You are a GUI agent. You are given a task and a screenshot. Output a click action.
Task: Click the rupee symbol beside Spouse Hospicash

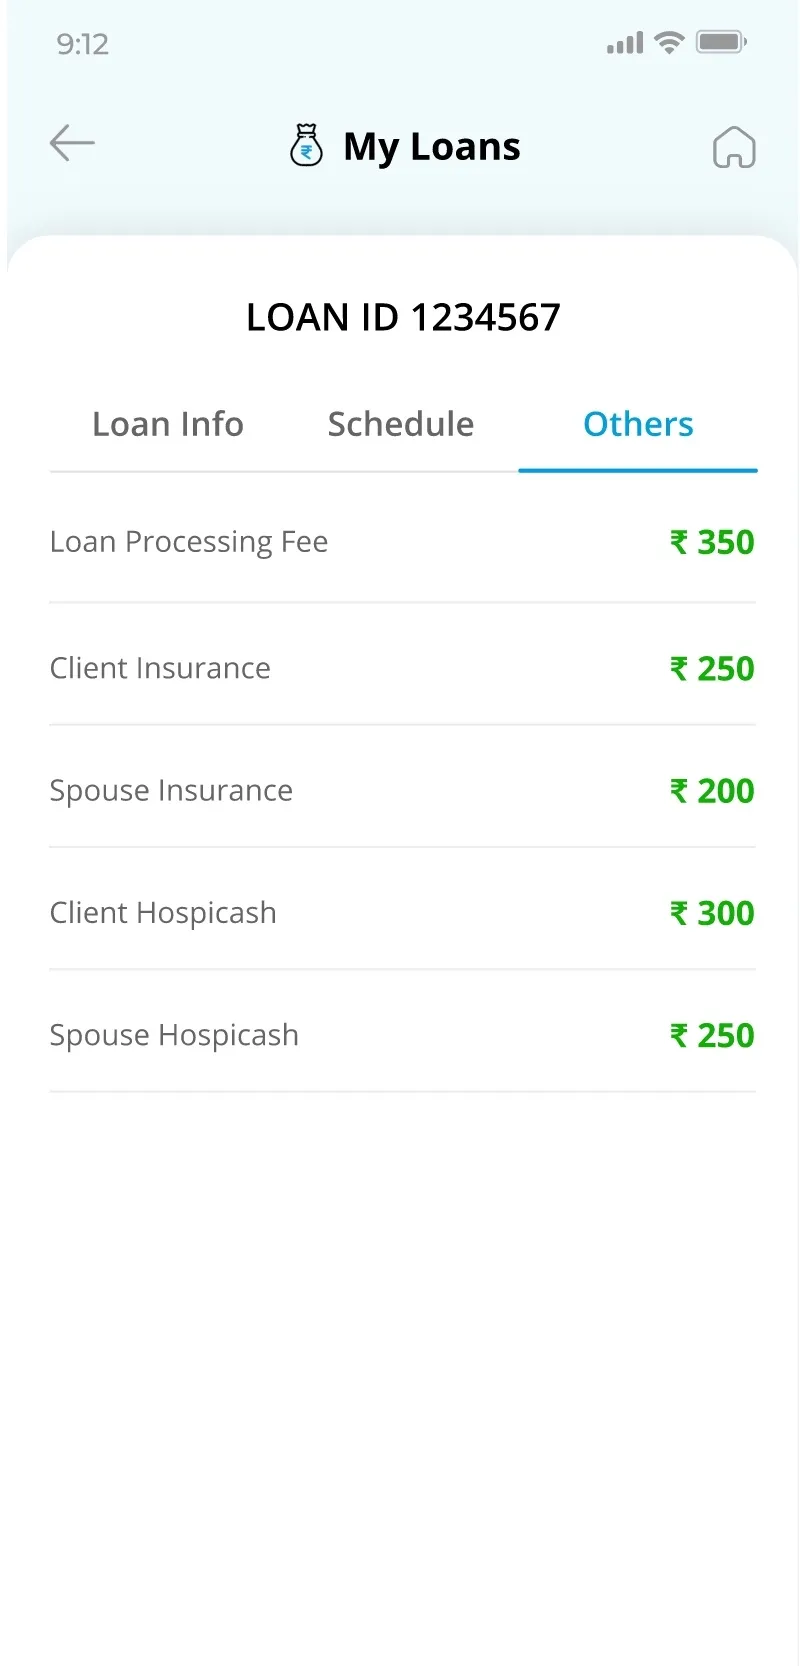(x=678, y=1034)
